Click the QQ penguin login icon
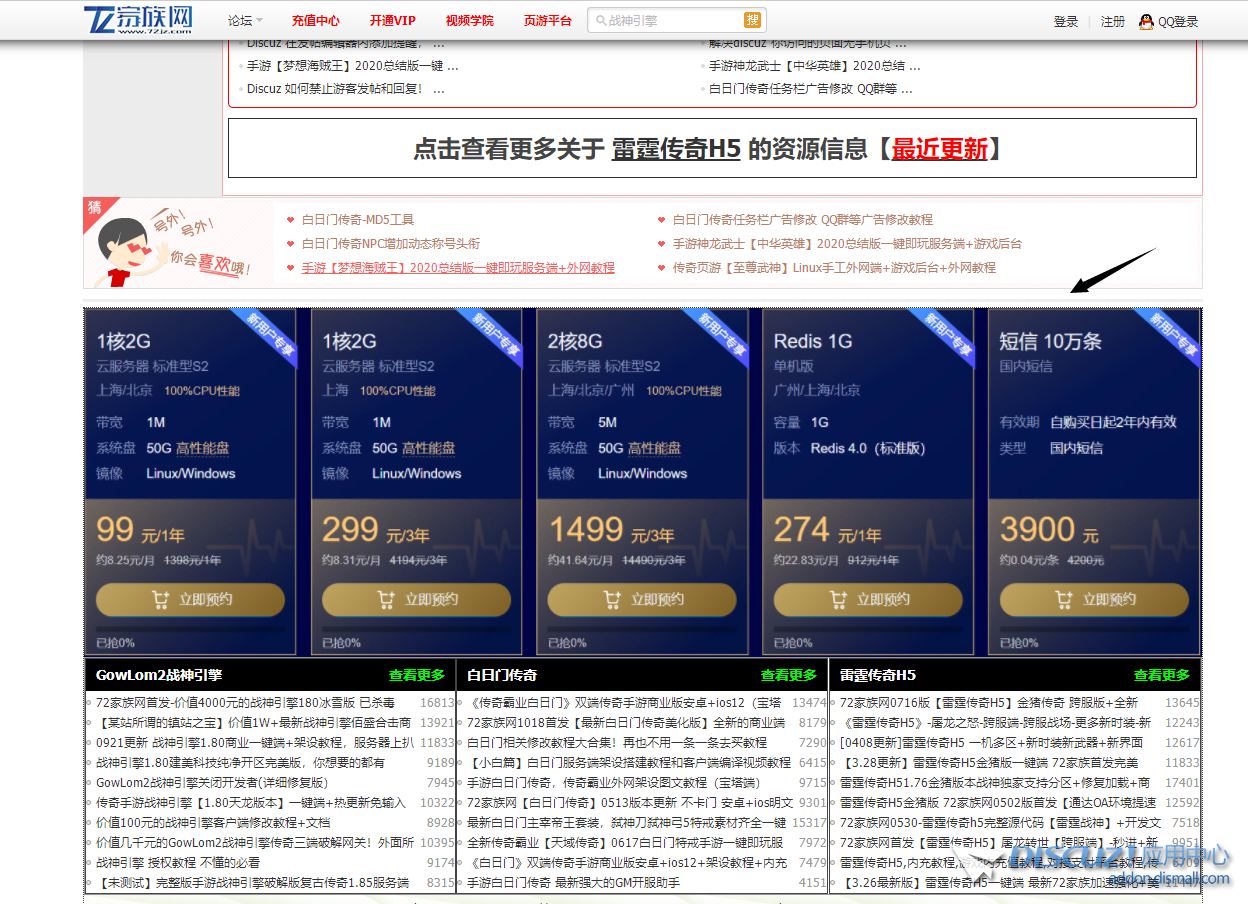The height and width of the screenshot is (904, 1248). pyautogui.click(x=1146, y=21)
